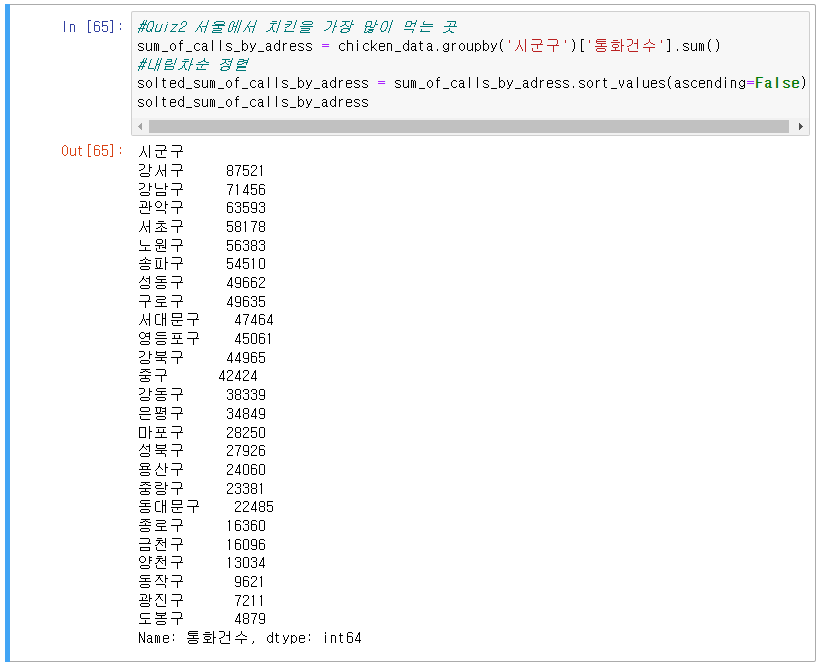This screenshot has width=822, height=666.
Task: Click the value 27926
Action: pyautogui.click(x=246, y=451)
